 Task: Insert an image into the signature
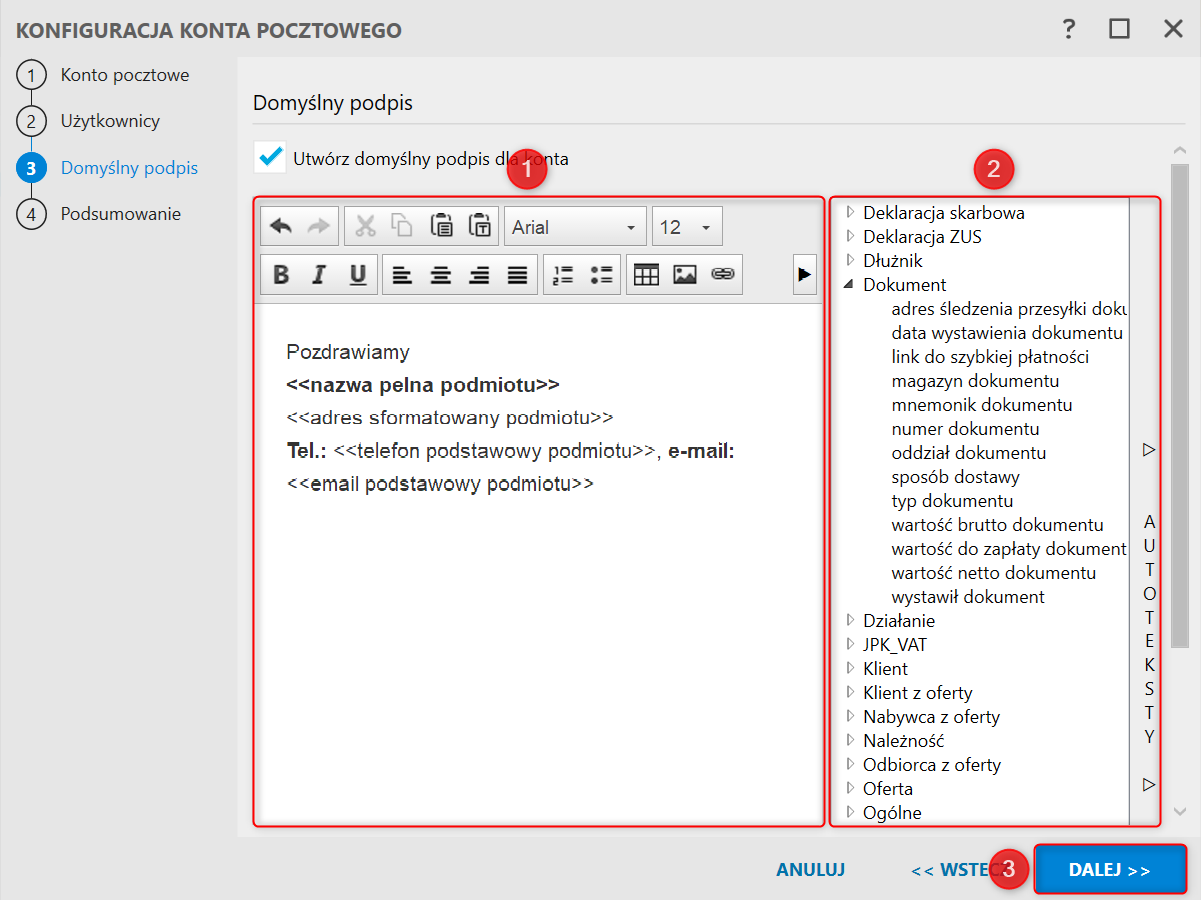pyautogui.click(x=685, y=275)
